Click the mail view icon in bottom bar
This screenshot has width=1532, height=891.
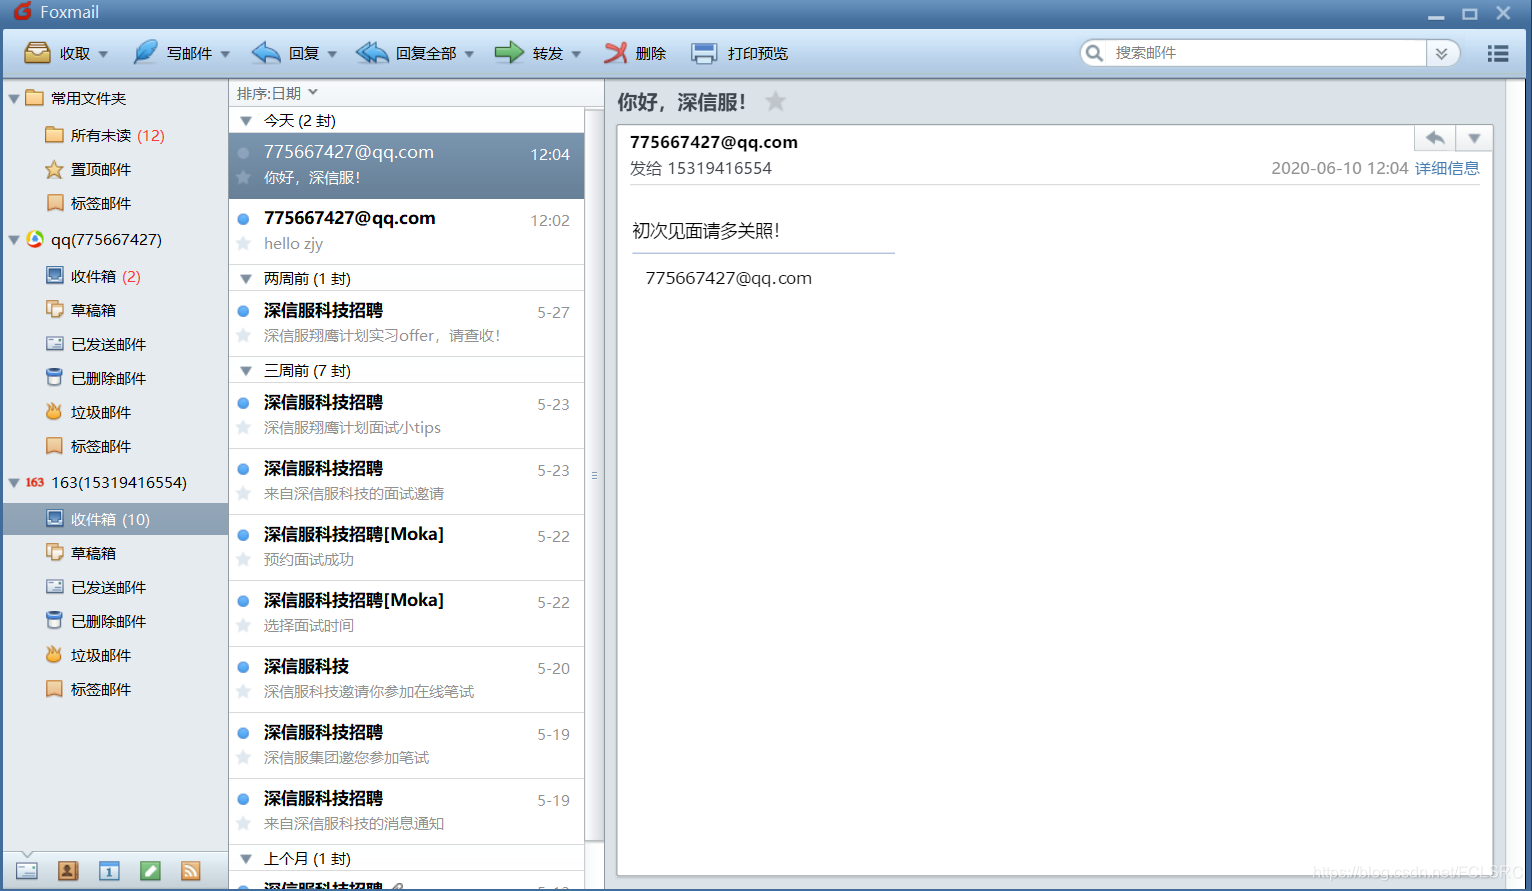click(x=27, y=871)
